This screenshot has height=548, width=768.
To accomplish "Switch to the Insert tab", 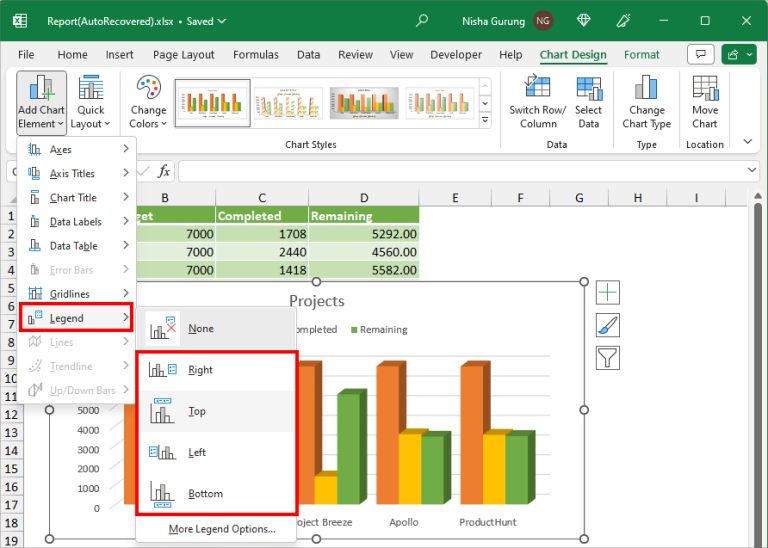I will 120,55.
